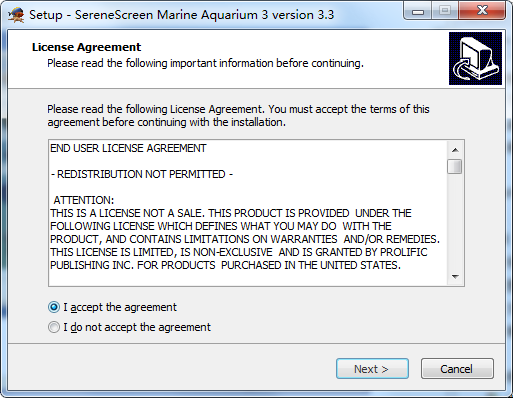Abort installation using the Cancel button

pyautogui.click(x=457, y=369)
